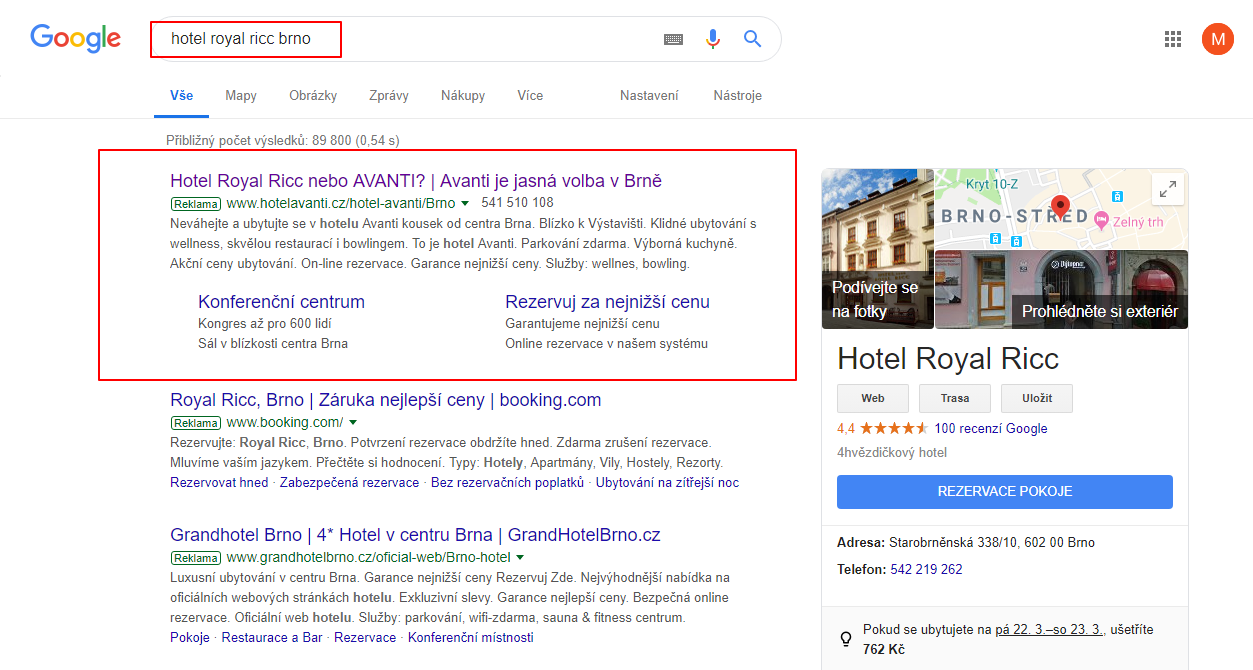The height and width of the screenshot is (670, 1253).
Task: Click the REZERVACE POKOJE button
Action: pyautogui.click(x=1005, y=492)
